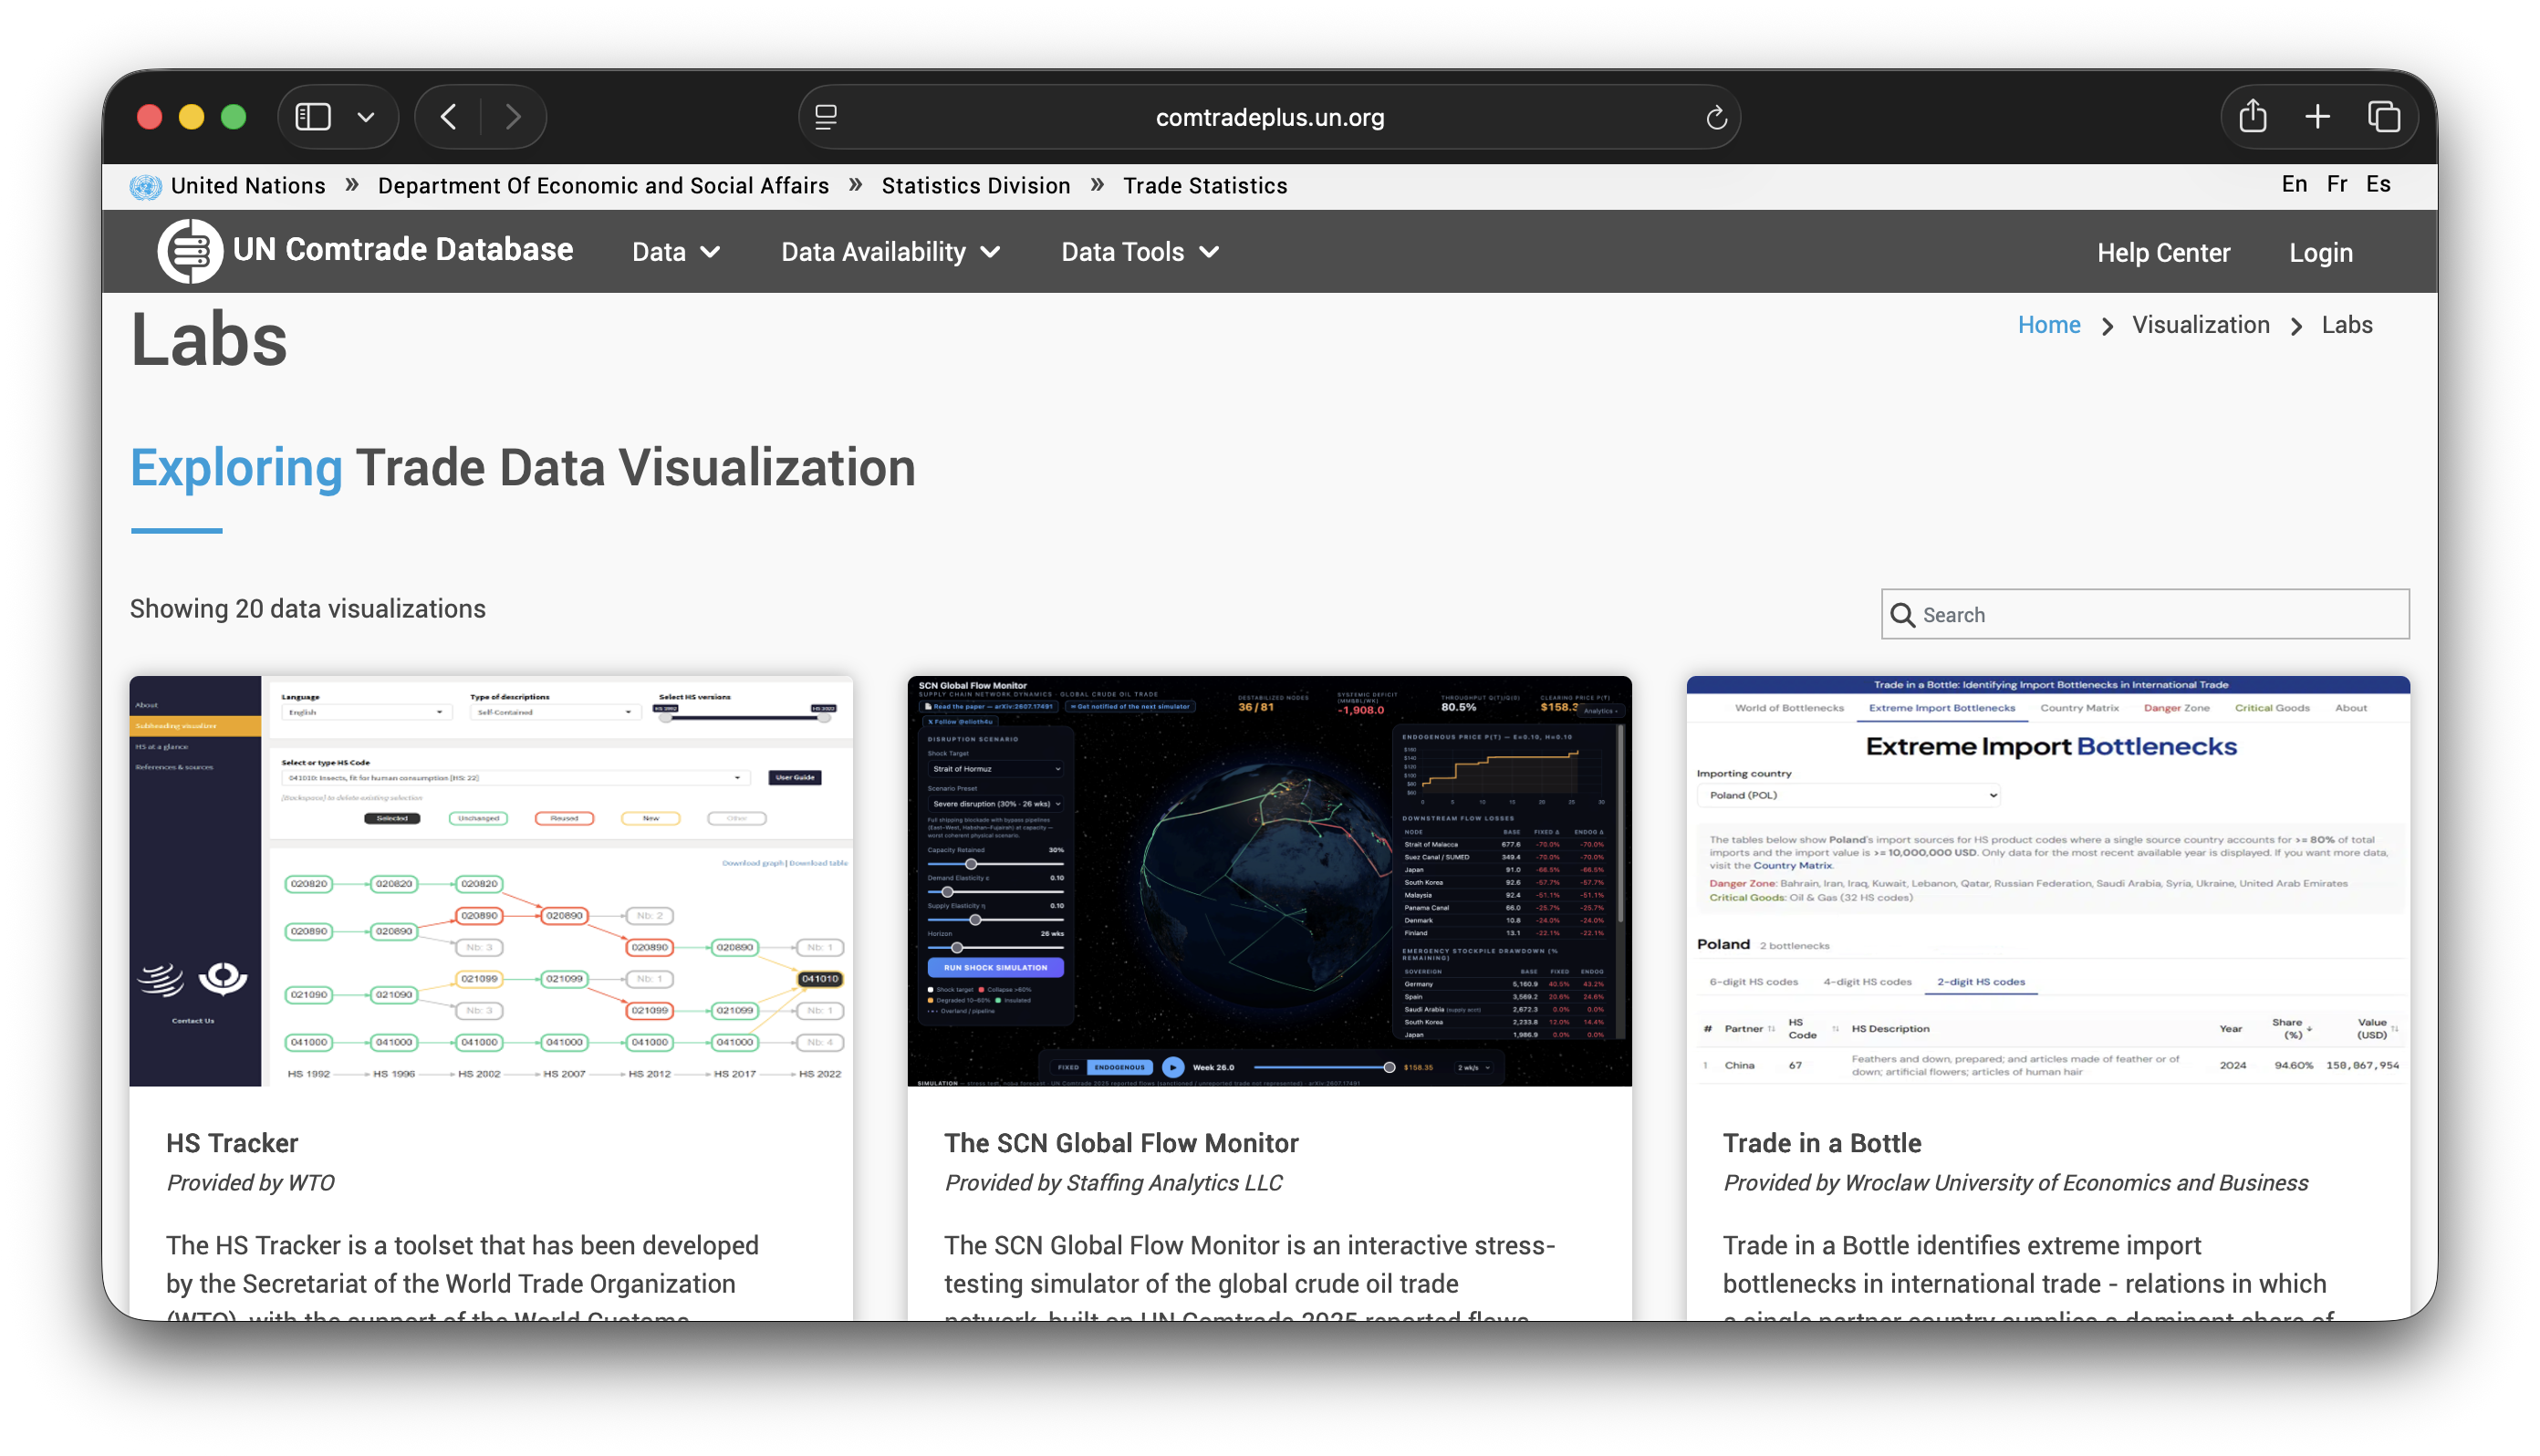Click the Poland (POL) importing country dropdown
2540x1456 pixels.
point(1849,795)
